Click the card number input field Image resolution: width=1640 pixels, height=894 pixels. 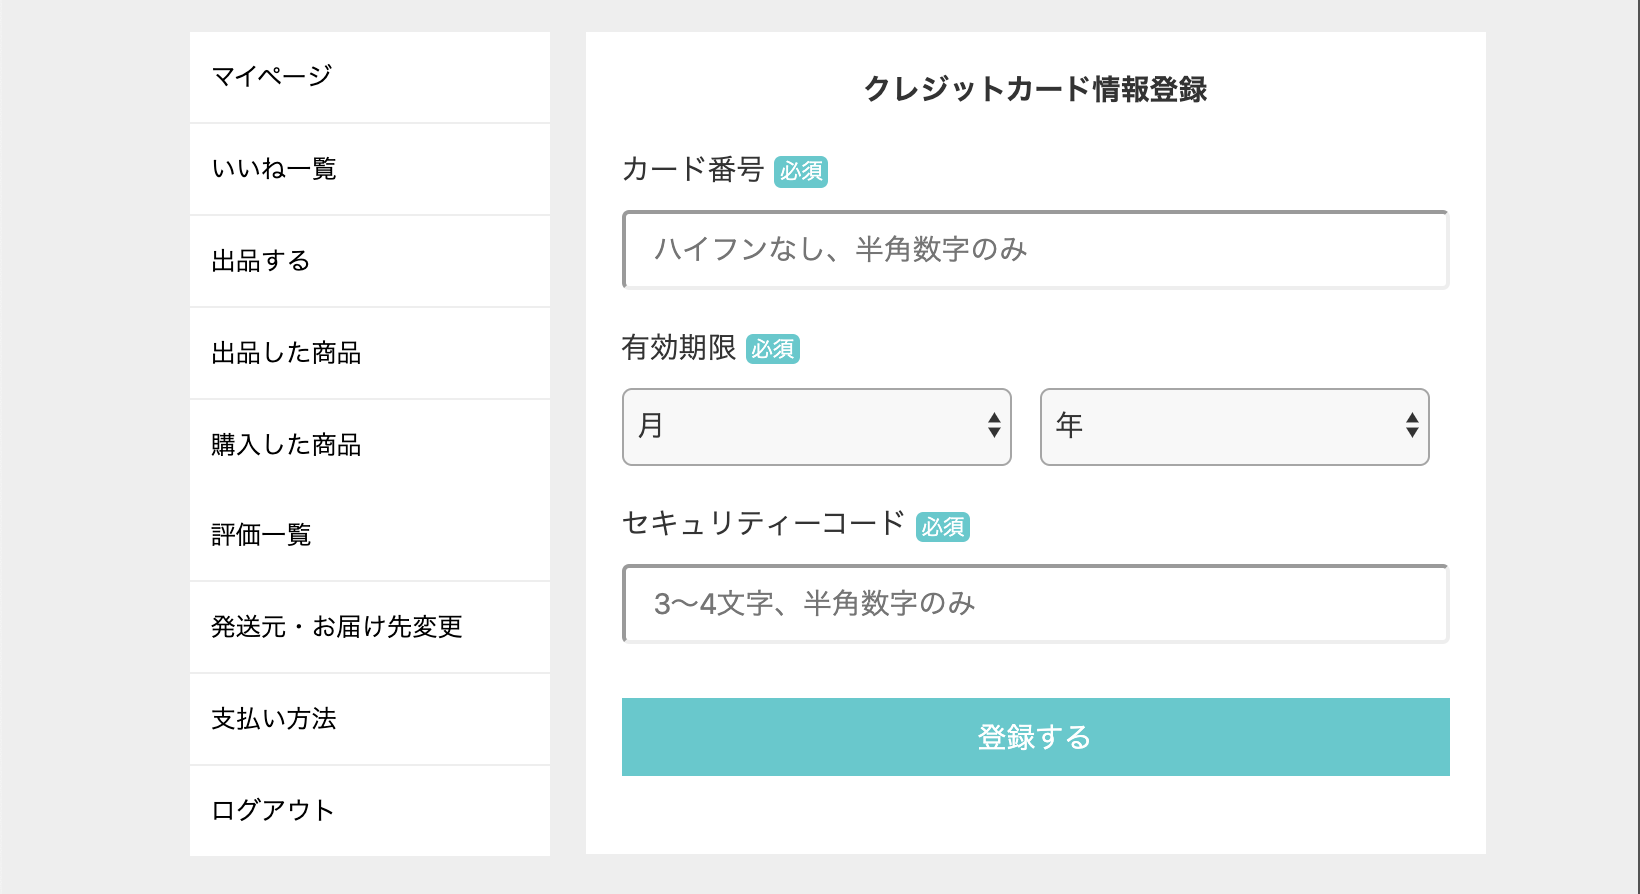[x=1034, y=250]
